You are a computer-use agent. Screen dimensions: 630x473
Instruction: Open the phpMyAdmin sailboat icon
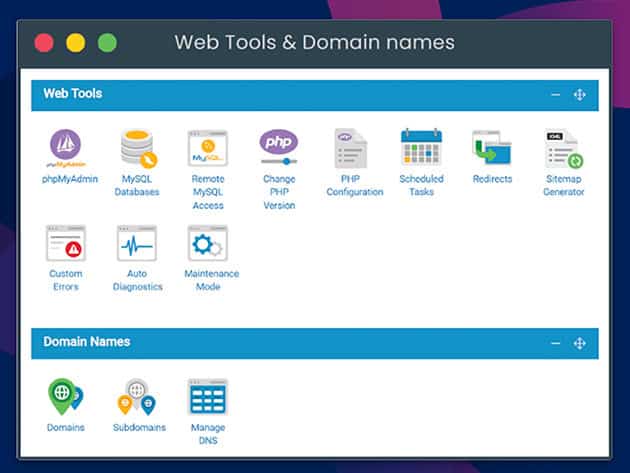coord(65,148)
